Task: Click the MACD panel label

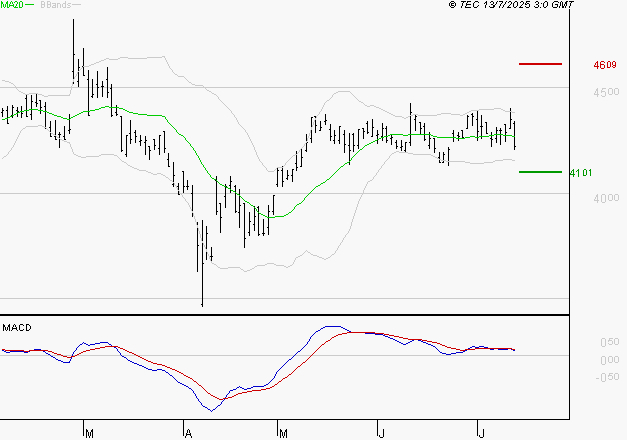Action: (17, 328)
